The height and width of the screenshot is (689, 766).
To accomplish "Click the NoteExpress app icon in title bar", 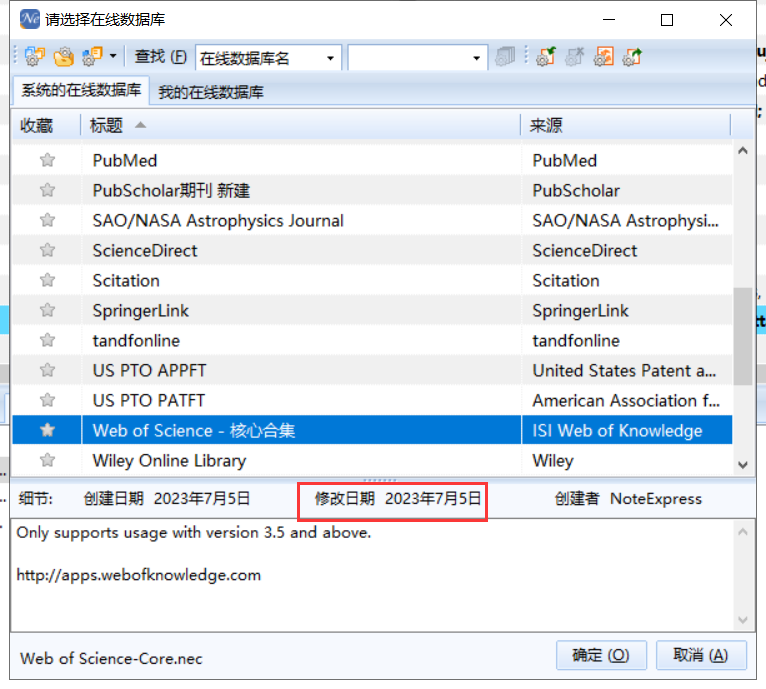I will (30, 19).
